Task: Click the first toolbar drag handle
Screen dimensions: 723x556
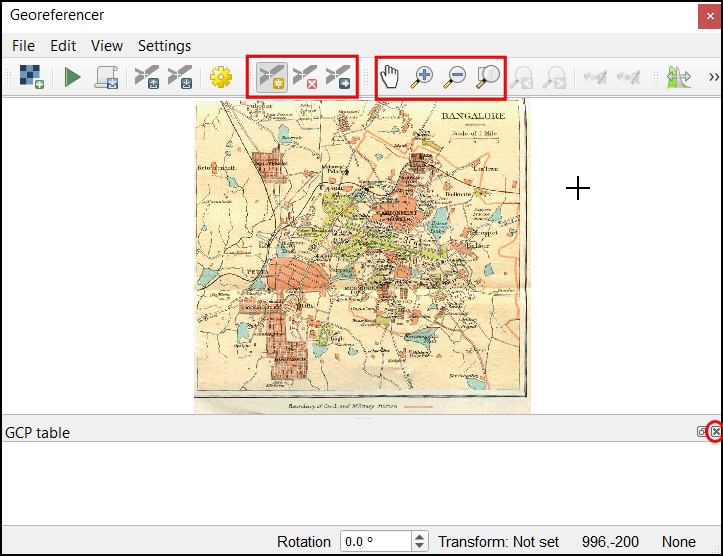Action: 9,77
